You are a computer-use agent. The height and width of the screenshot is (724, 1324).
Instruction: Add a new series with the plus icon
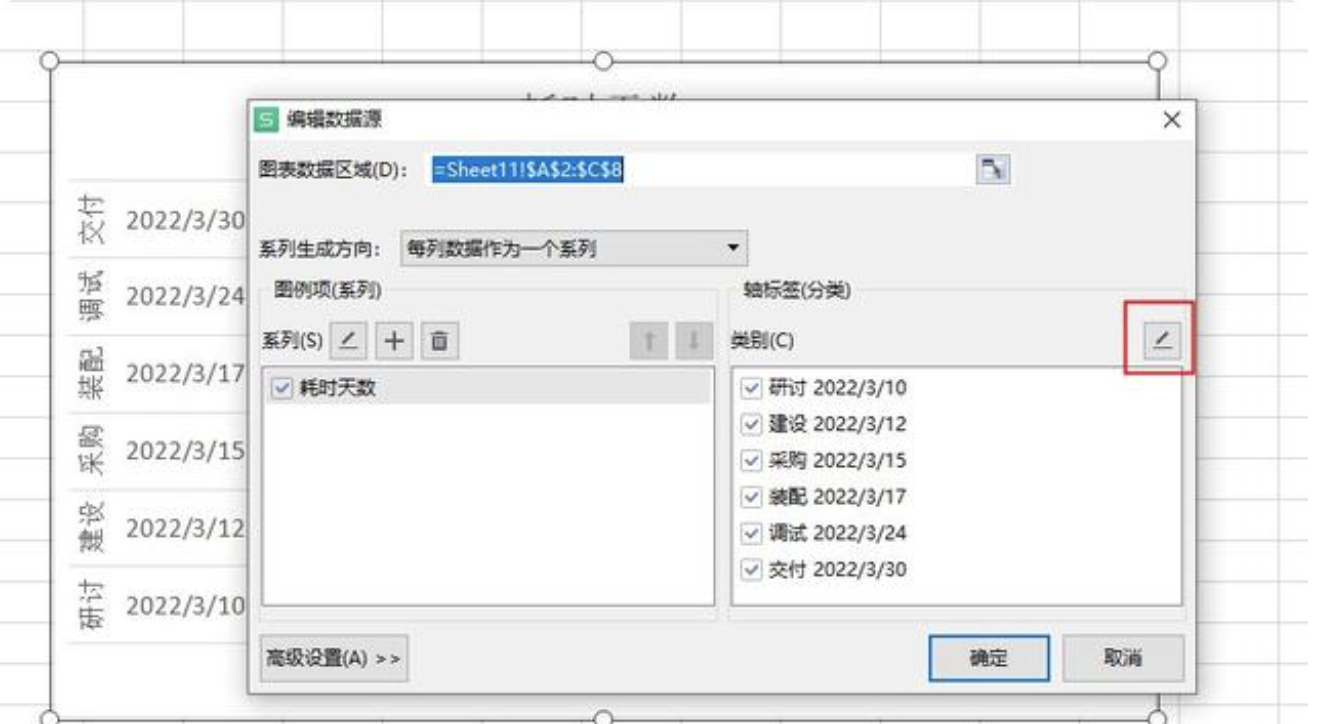click(394, 340)
